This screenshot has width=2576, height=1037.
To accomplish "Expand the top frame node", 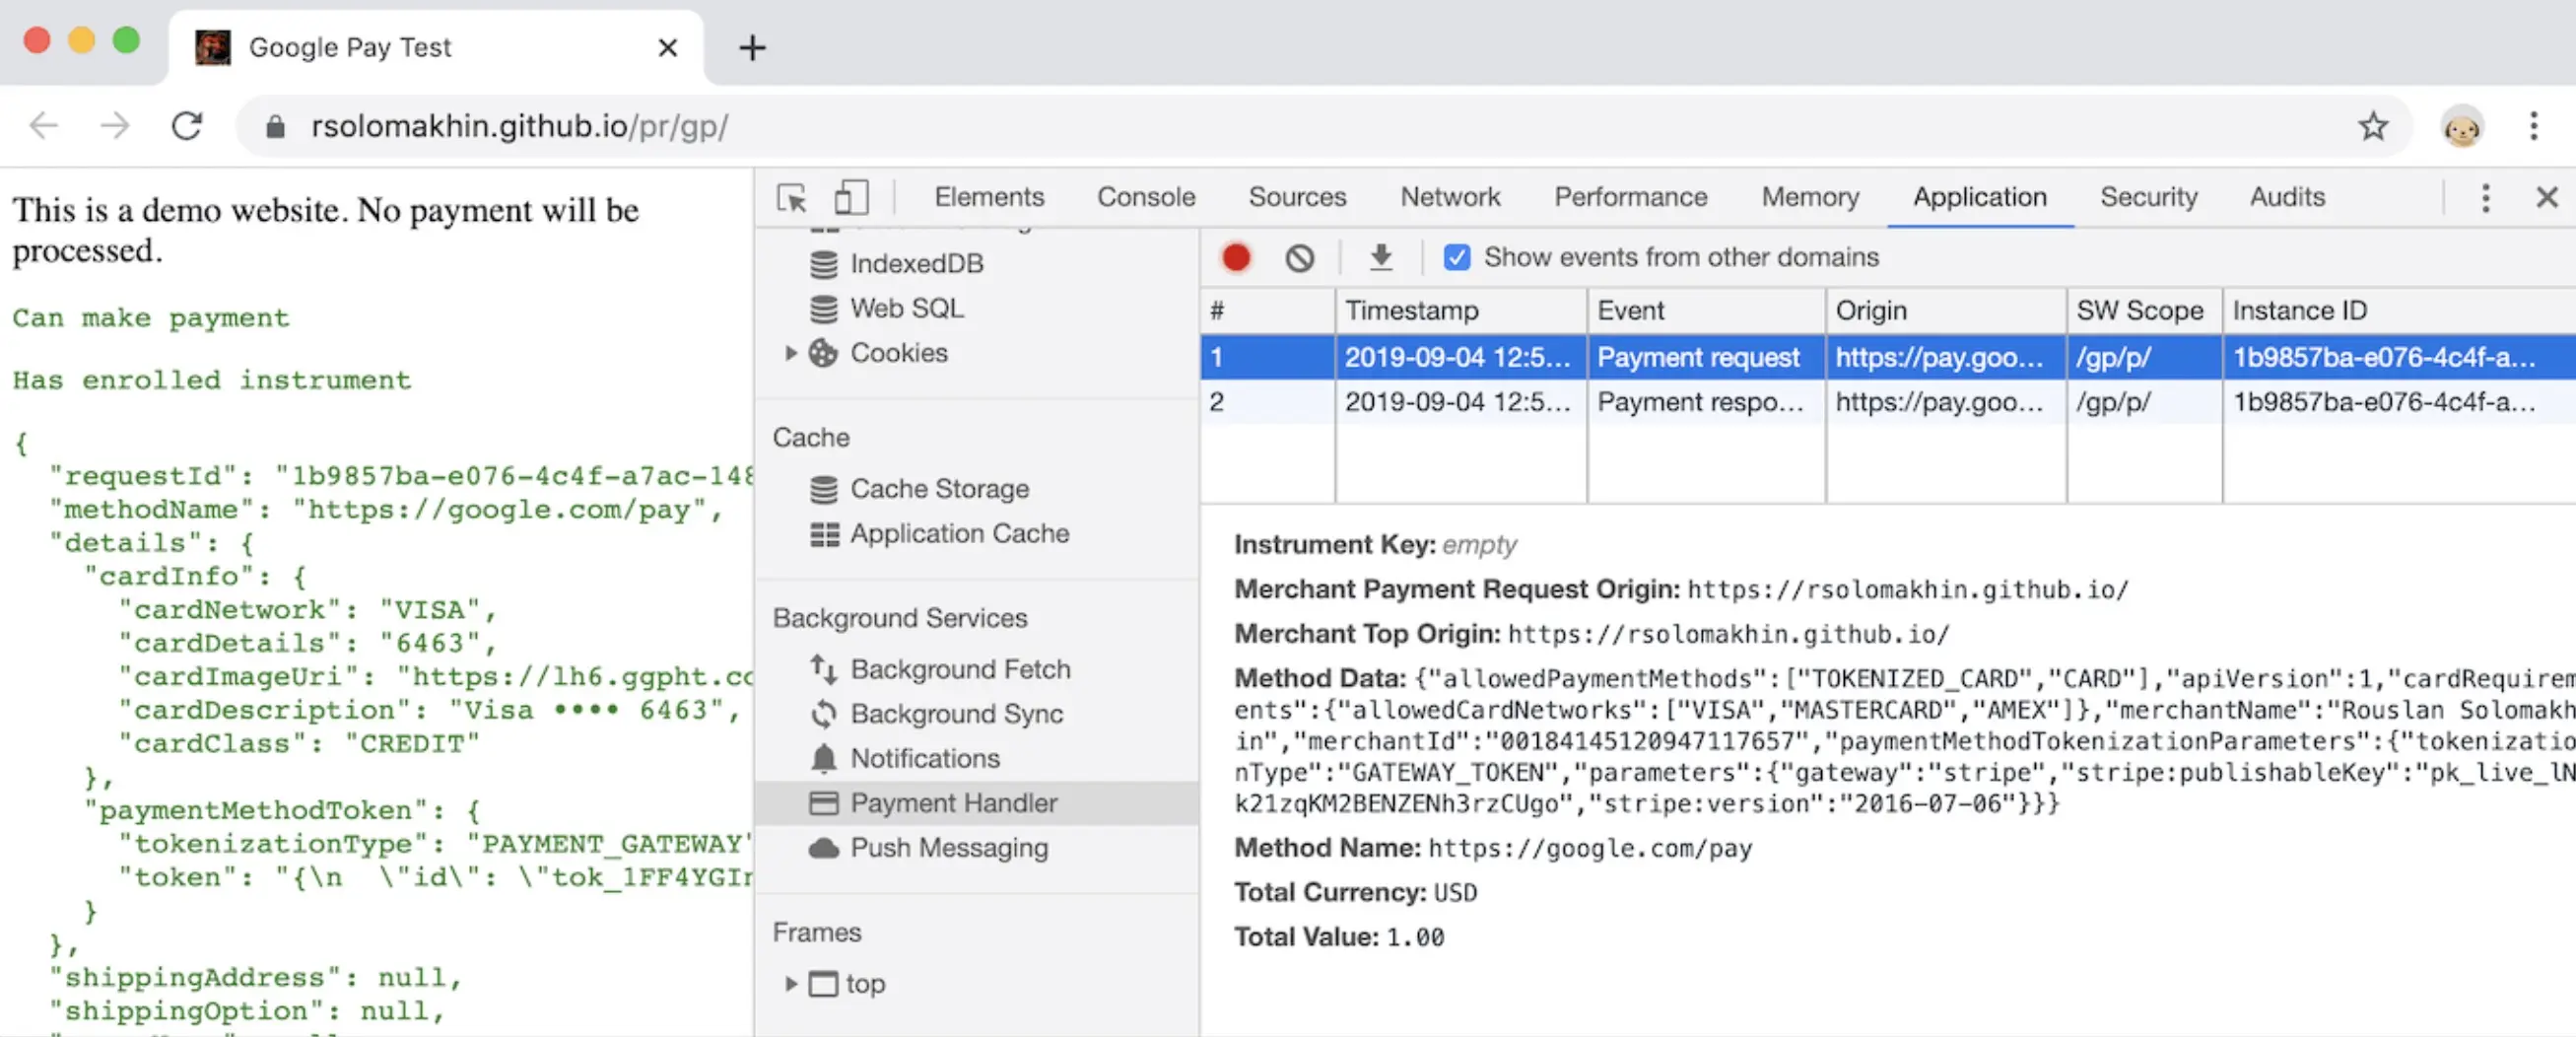I will pos(790,984).
